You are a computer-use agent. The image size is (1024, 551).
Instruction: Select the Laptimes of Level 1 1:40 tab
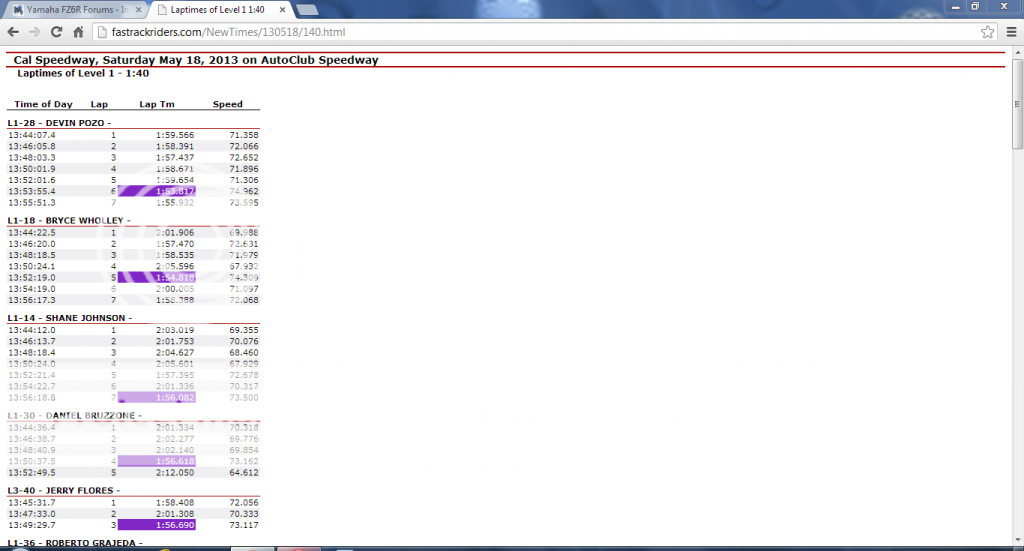tap(215, 10)
